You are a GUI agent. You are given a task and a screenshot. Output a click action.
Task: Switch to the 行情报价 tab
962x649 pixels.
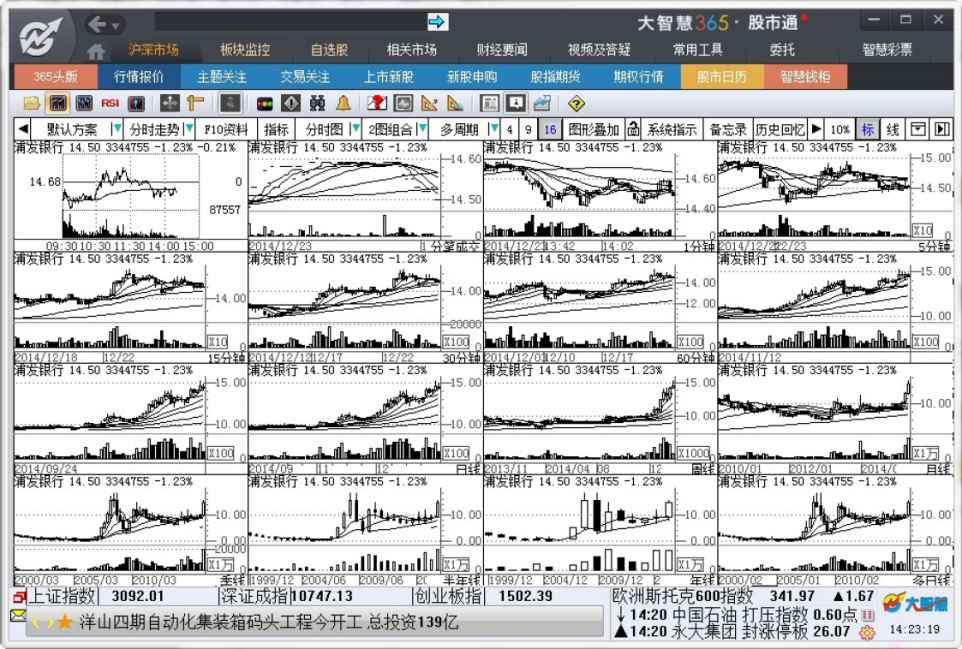pyautogui.click(x=139, y=77)
